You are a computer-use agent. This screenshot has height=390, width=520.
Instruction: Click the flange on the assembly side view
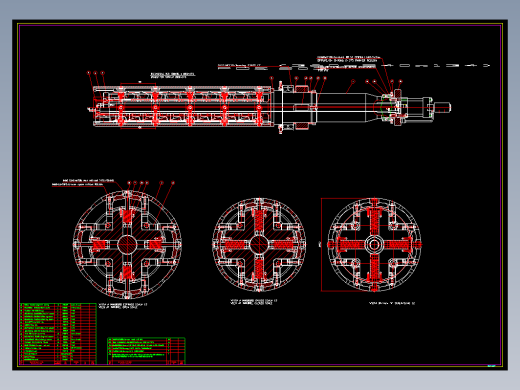pyautogui.click(x=281, y=107)
